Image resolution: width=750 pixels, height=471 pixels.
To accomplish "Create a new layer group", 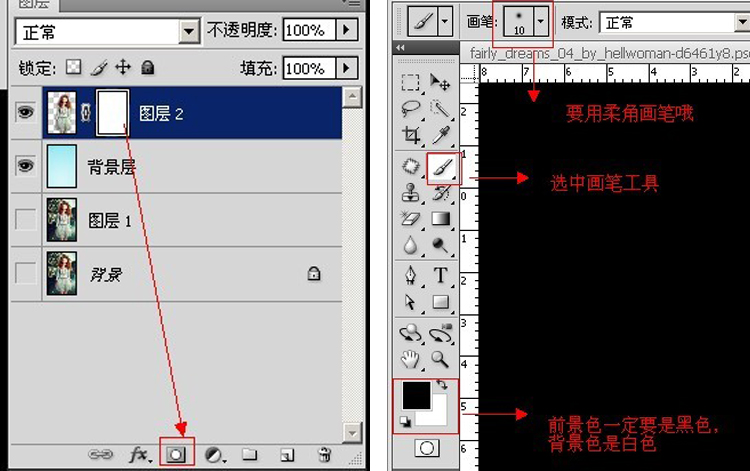I will pos(250,454).
